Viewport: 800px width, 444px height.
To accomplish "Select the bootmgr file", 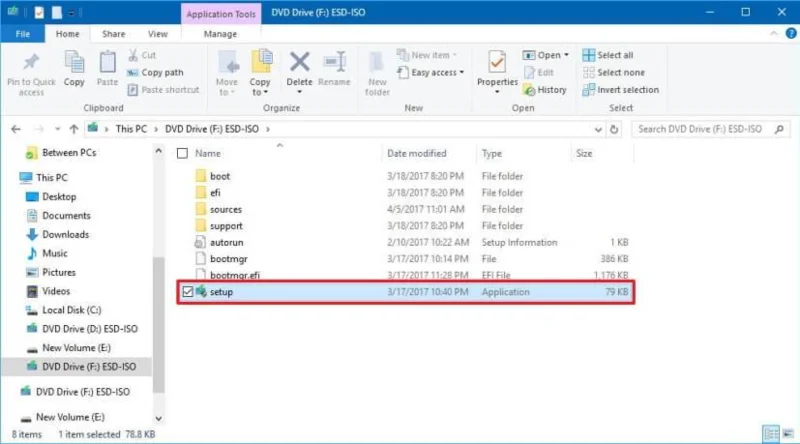I will 229,259.
